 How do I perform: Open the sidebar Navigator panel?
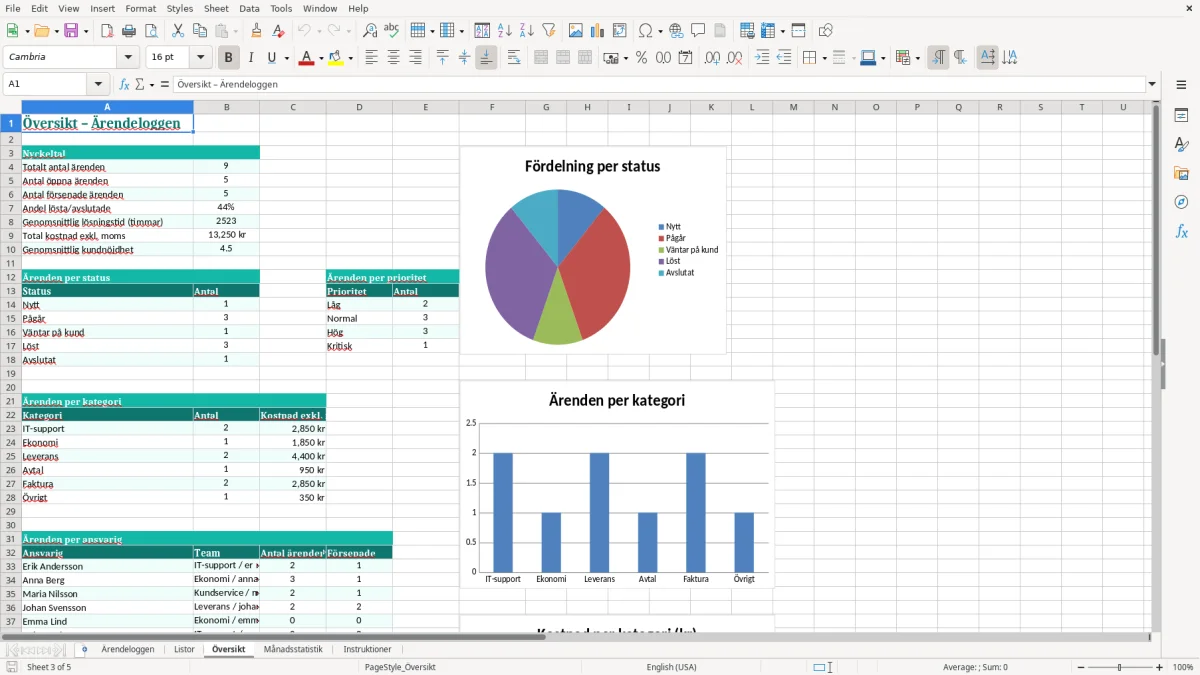coord(1181,203)
